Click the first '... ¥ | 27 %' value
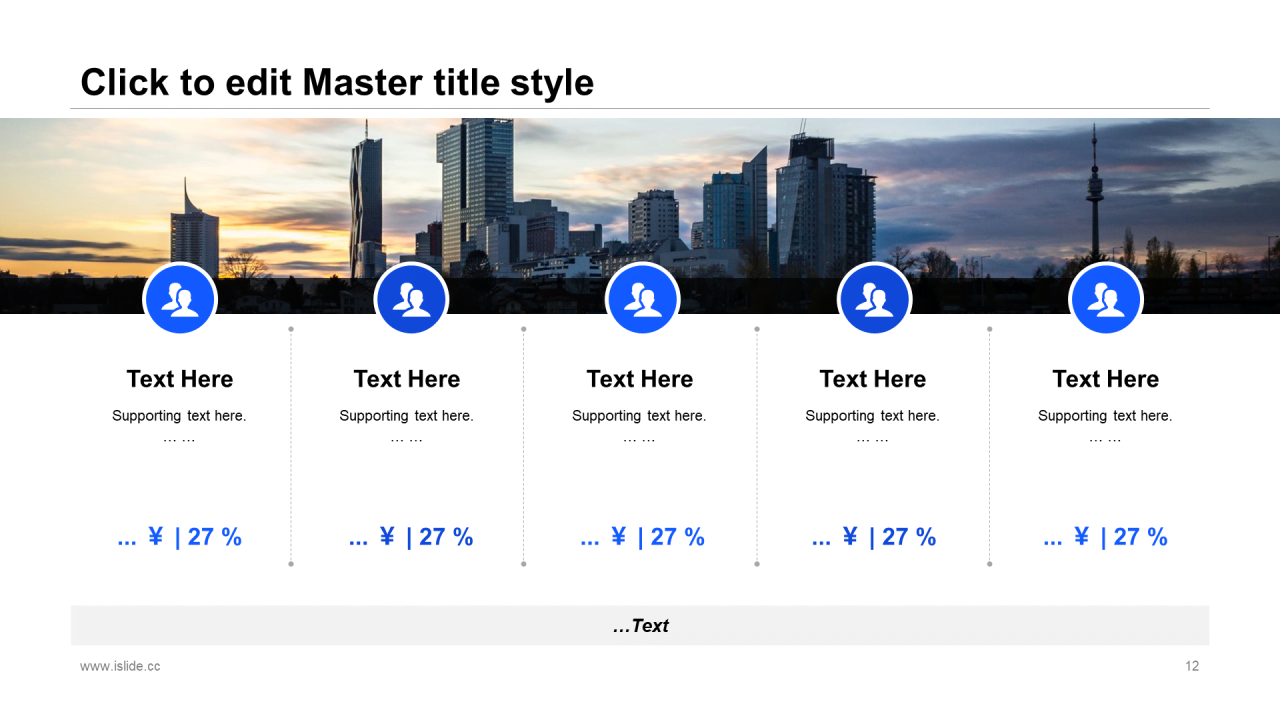1280x720 pixels. coord(180,537)
